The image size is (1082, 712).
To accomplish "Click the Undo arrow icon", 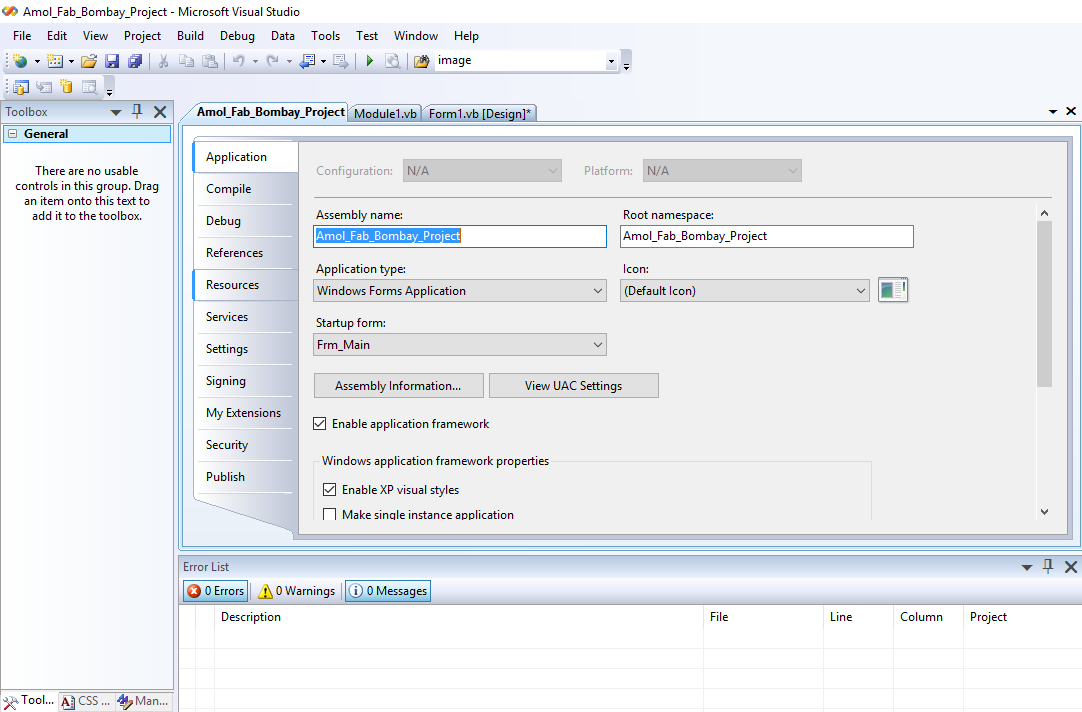I will tap(239, 61).
